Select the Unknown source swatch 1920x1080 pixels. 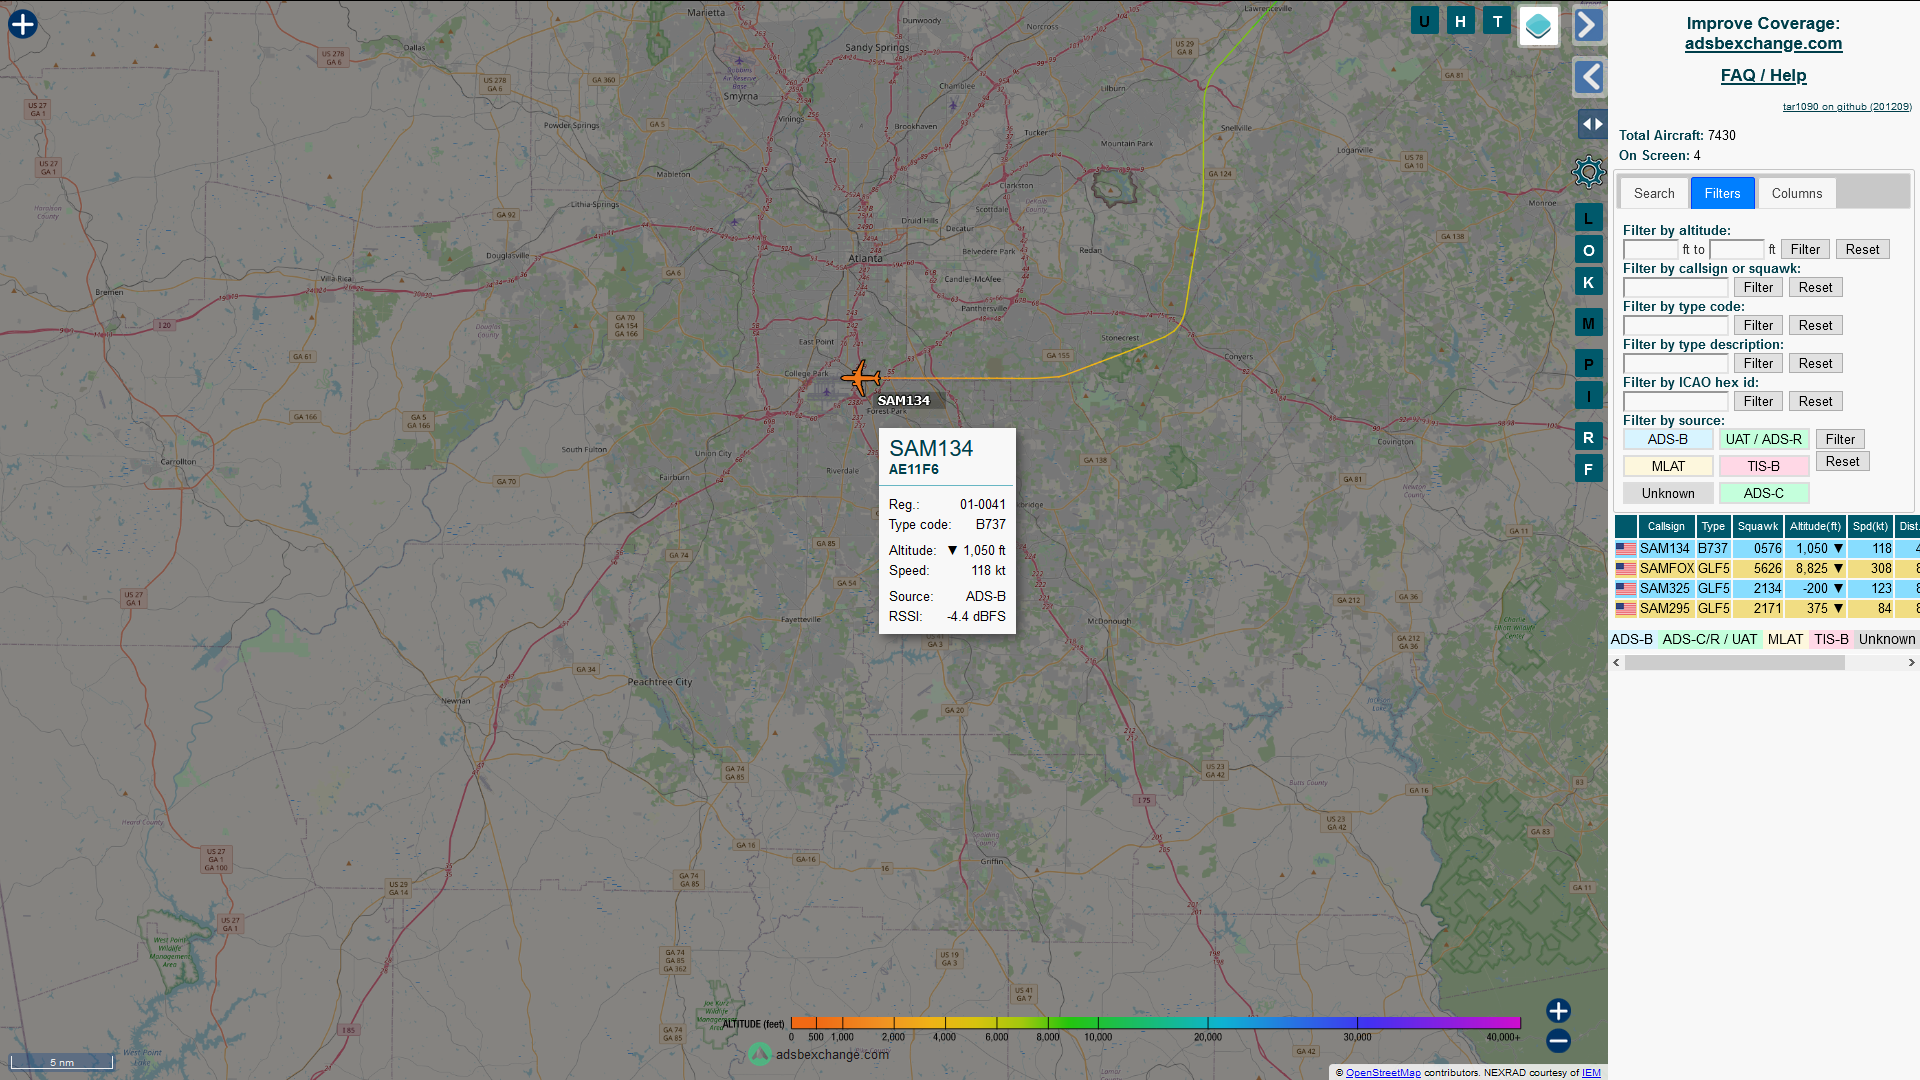[x=1667, y=493]
